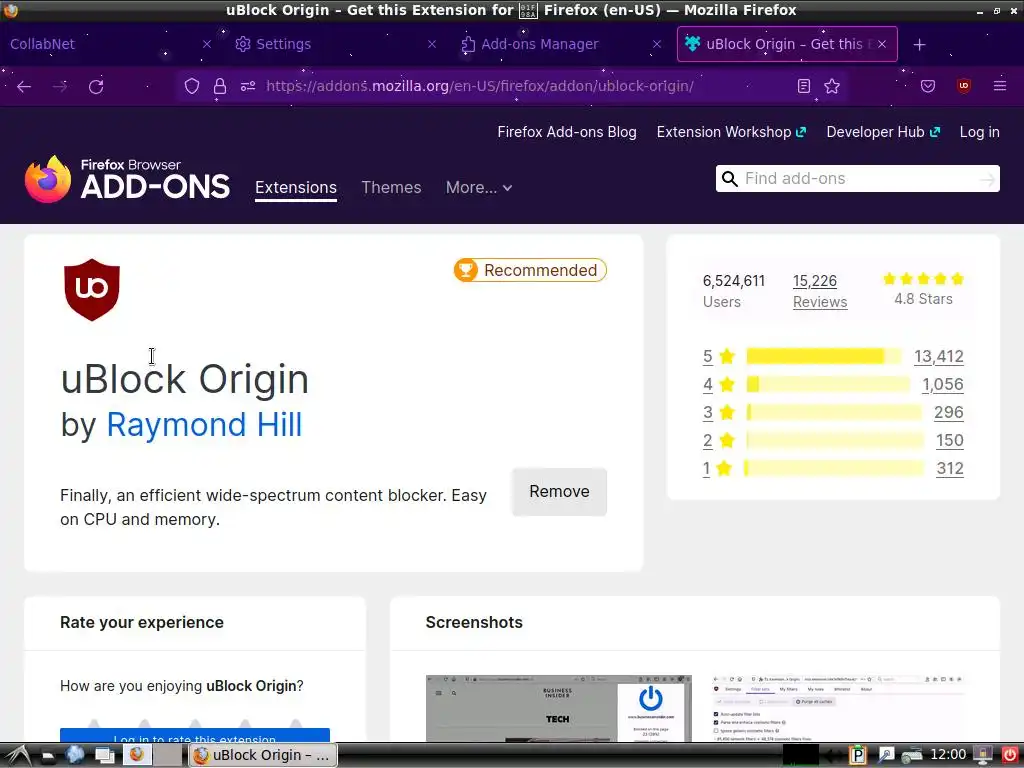Open the 312 one-star reviews count
This screenshot has height=768, width=1024.
950,469
